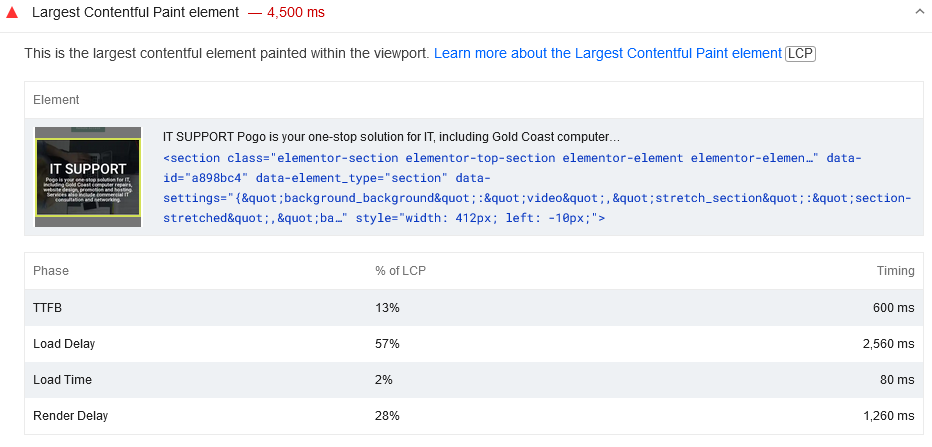Screen dimensions: 932x447
Task: Select the Render Delay phase label
Action: 70,416
